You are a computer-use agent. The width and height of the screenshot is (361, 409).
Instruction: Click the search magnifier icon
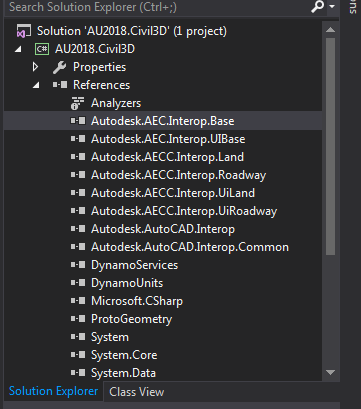pos(317,7)
